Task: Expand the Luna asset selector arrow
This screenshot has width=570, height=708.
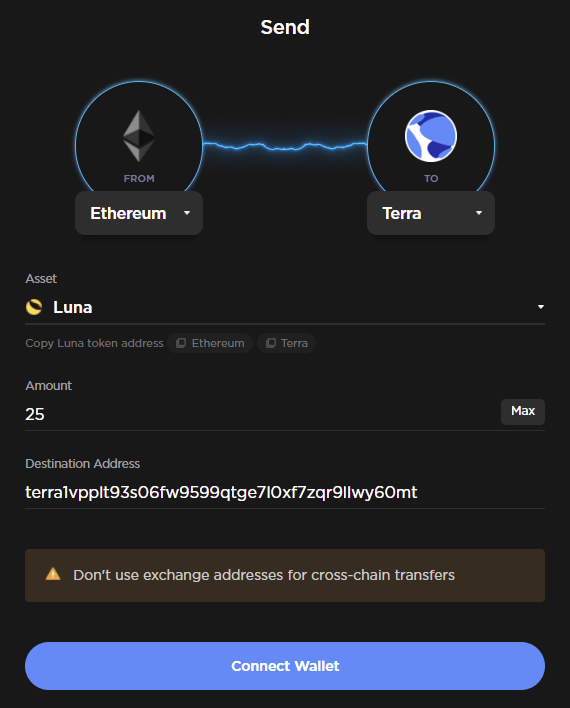Action: [541, 307]
